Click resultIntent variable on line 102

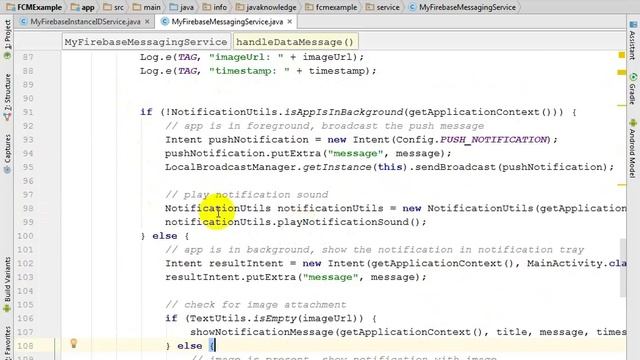click(246, 263)
